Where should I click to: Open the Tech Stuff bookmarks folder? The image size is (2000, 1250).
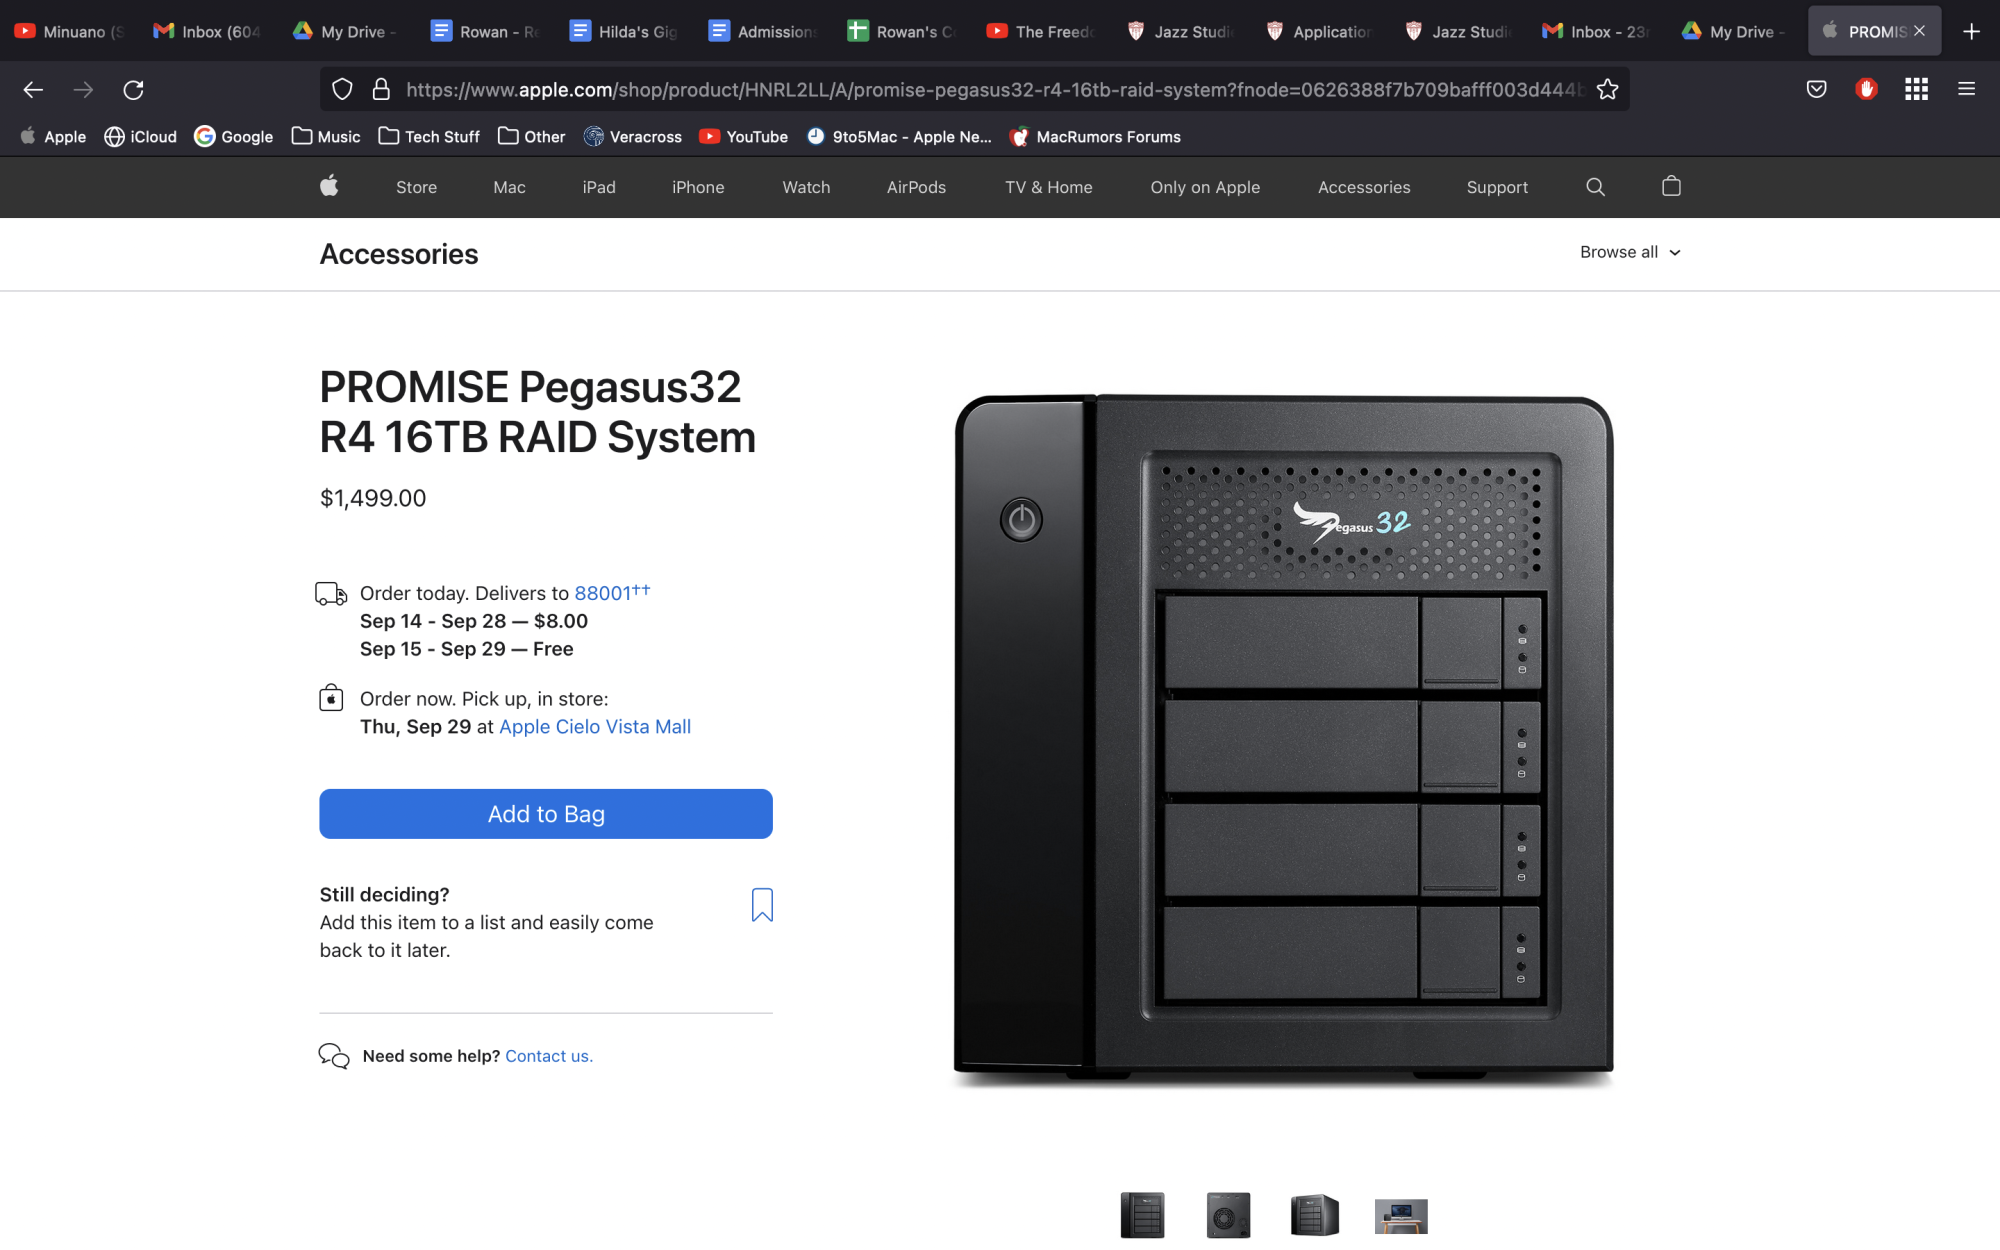coord(429,137)
